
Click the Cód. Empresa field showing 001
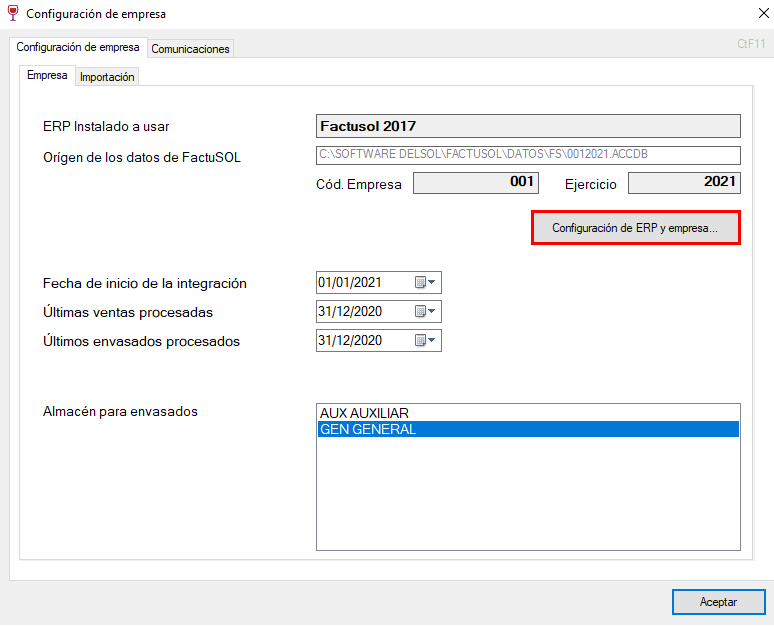coord(476,183)
